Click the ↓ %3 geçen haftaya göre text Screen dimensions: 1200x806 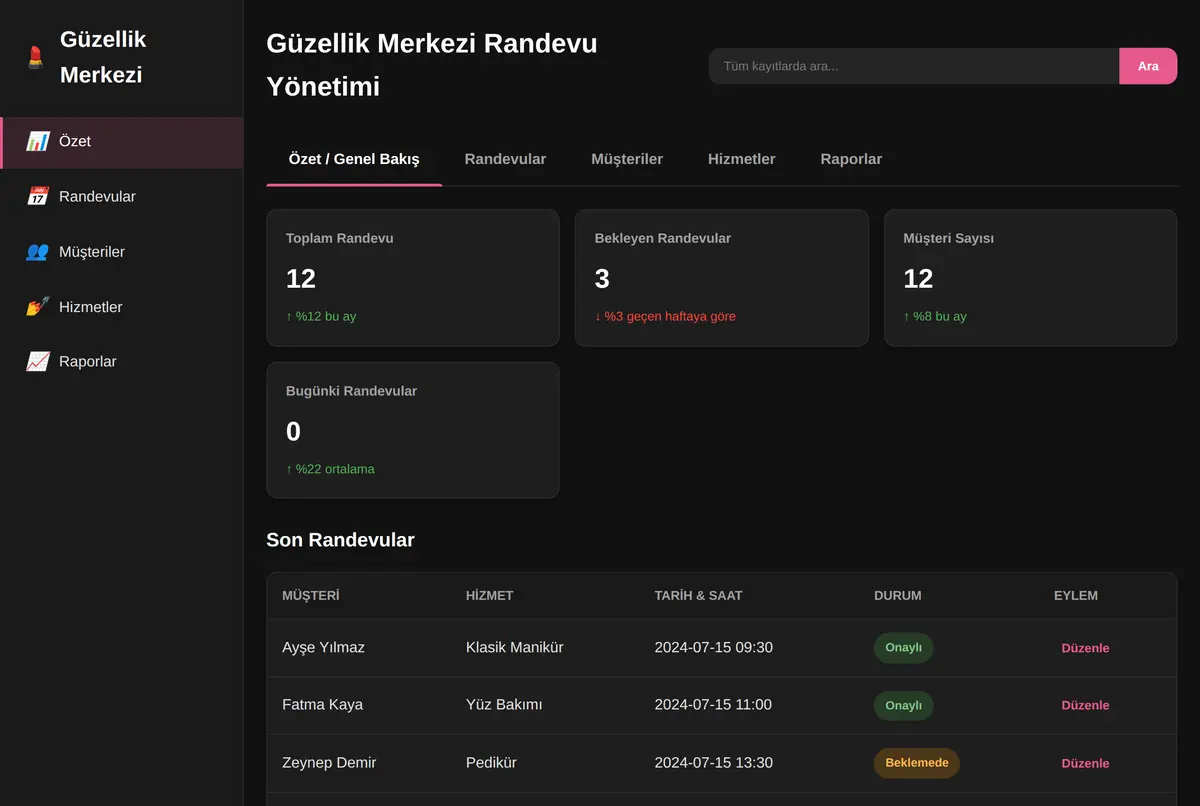[x=665, y=316]
